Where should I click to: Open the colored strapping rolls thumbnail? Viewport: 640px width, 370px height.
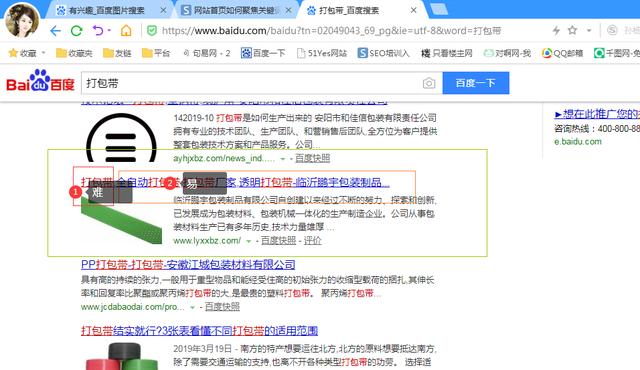pyautogui.click(x=121, y=356)
